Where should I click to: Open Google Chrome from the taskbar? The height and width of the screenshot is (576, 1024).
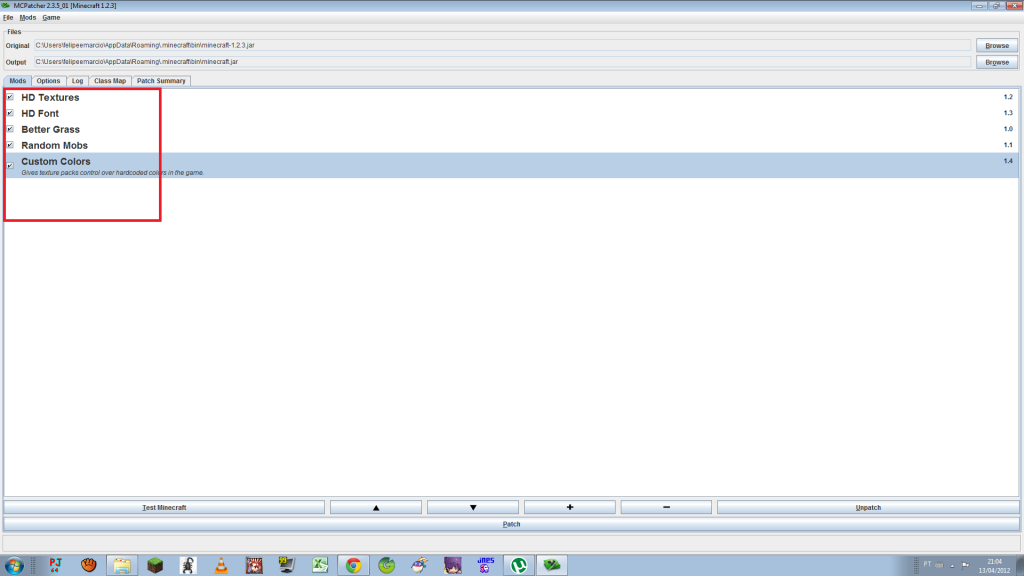(x=353, y=565)
